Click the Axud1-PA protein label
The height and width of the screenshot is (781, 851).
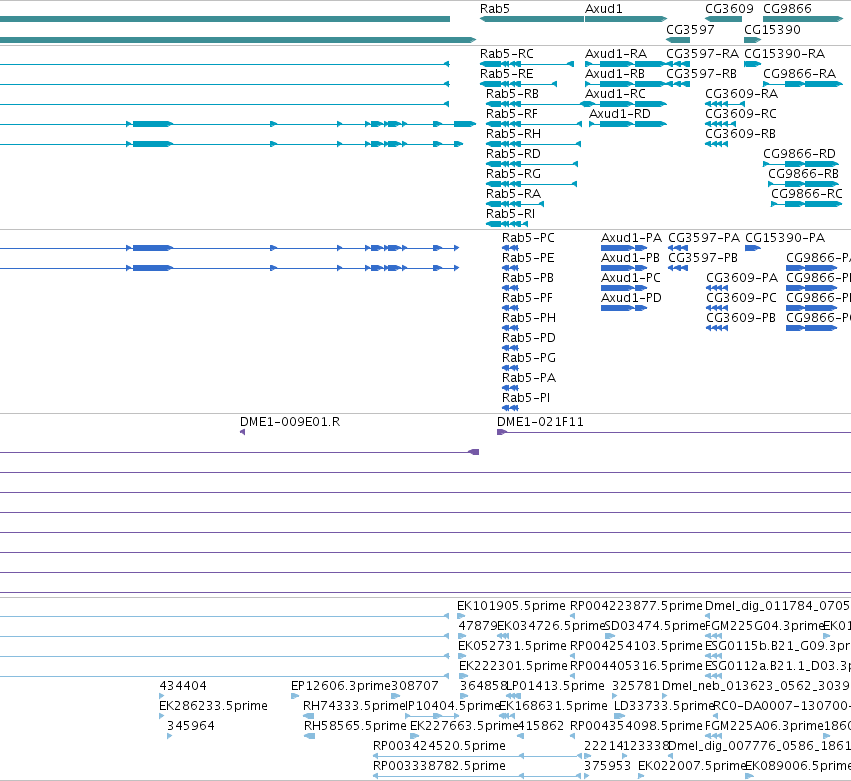pos(631,238)
